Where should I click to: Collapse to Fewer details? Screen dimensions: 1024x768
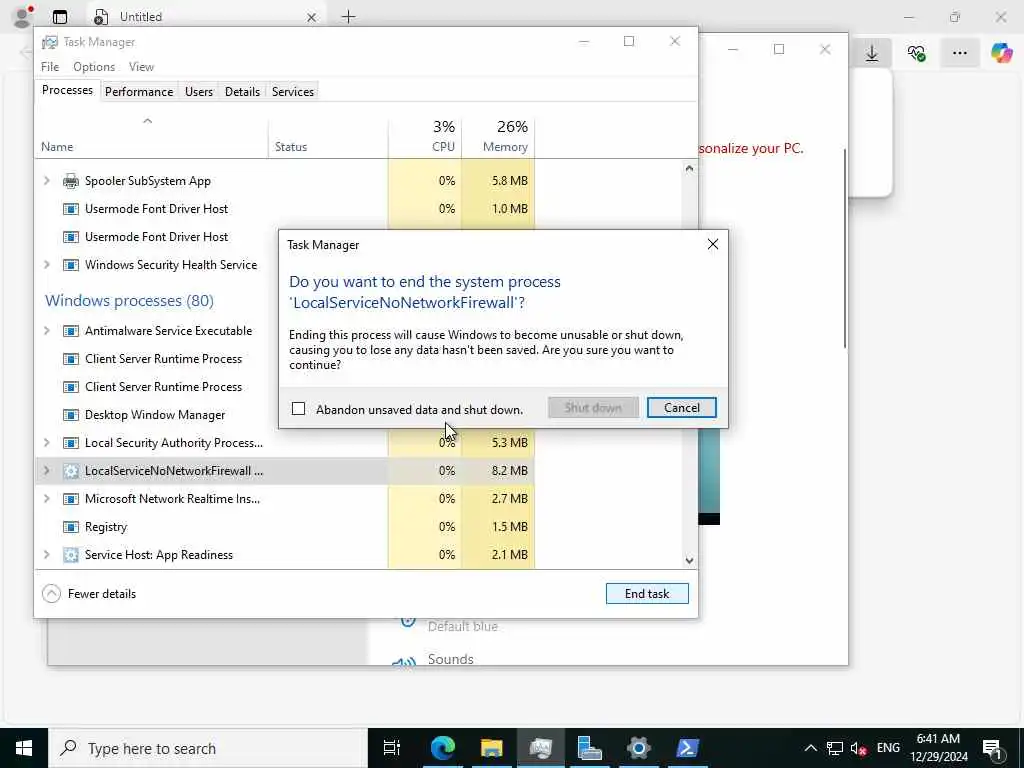point(89,594)
